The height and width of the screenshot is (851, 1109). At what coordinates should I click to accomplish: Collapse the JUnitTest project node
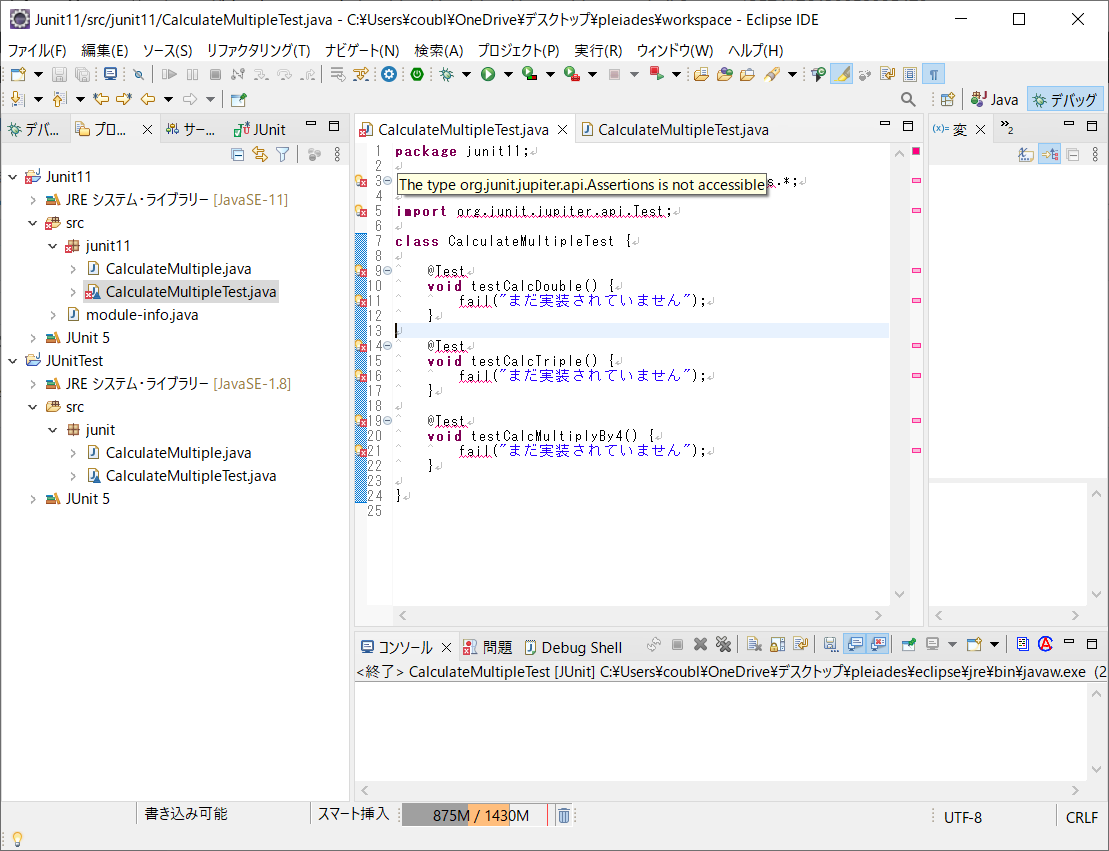click(x=13, y=361)
